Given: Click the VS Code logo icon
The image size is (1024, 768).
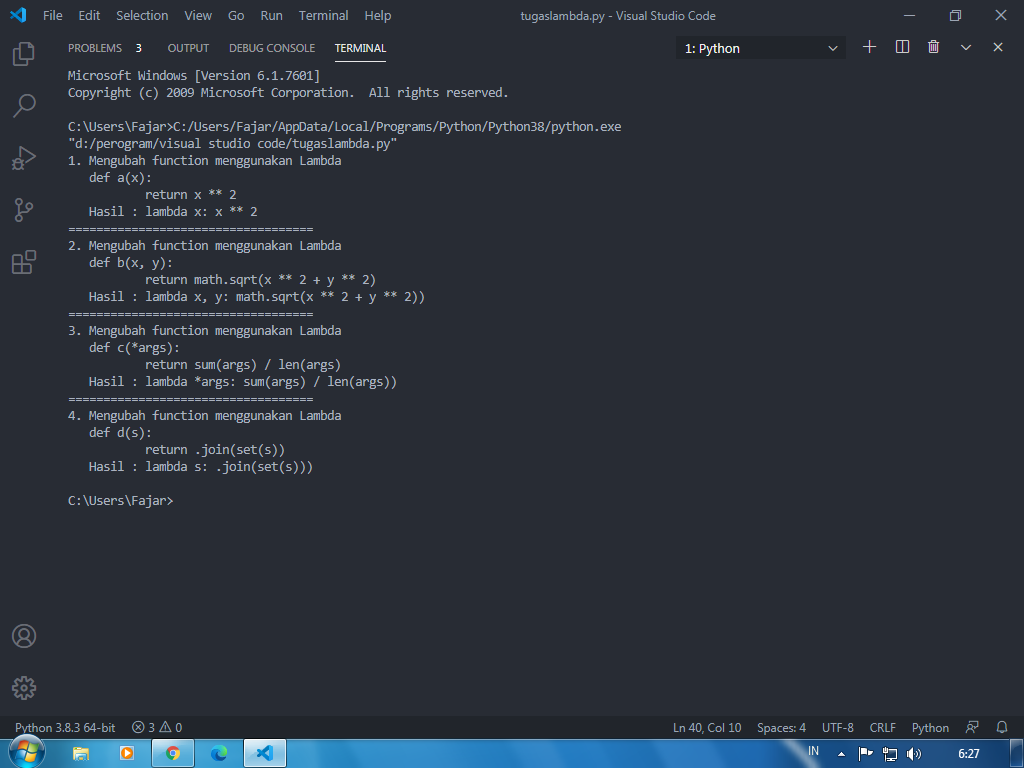Looking at the screenshot, I should (18, 15).
